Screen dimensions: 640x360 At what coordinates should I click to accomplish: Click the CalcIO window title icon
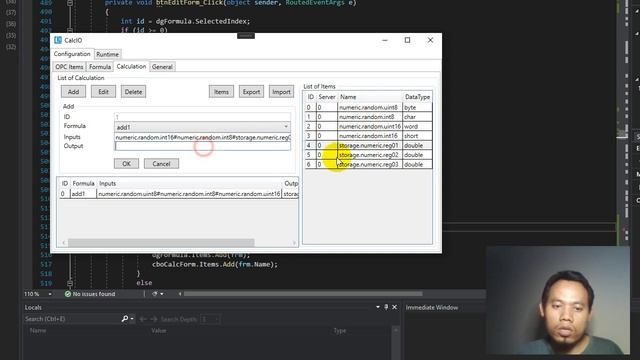pos(58,40)
